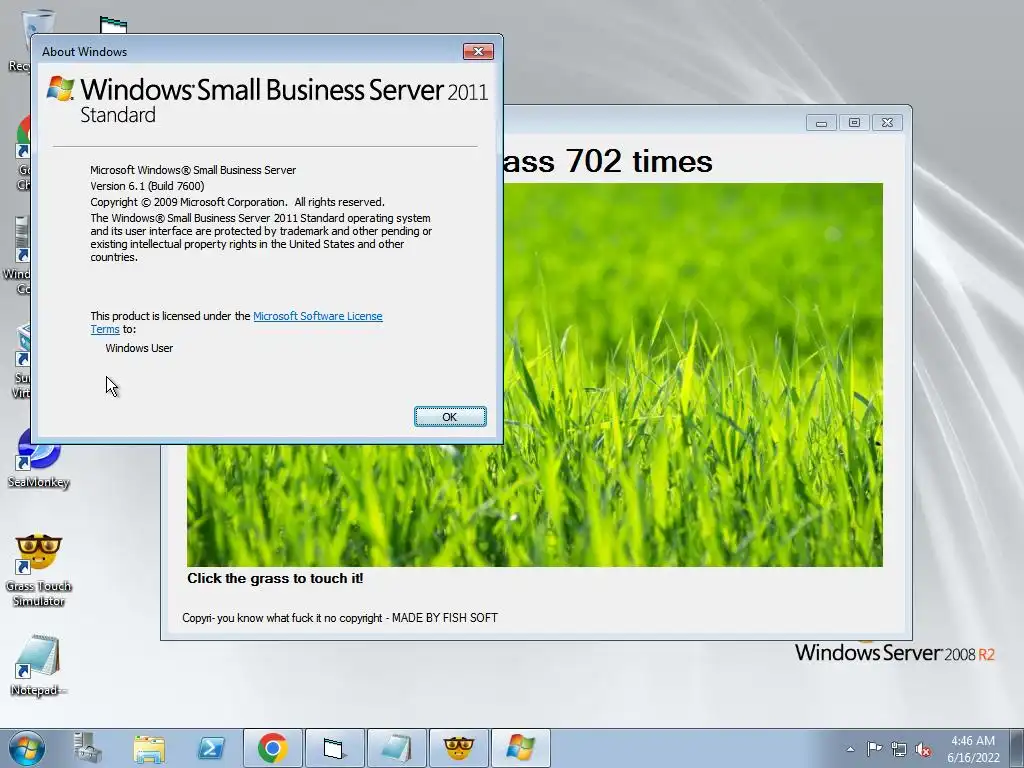Click the '702 times' counter heading

639,161
